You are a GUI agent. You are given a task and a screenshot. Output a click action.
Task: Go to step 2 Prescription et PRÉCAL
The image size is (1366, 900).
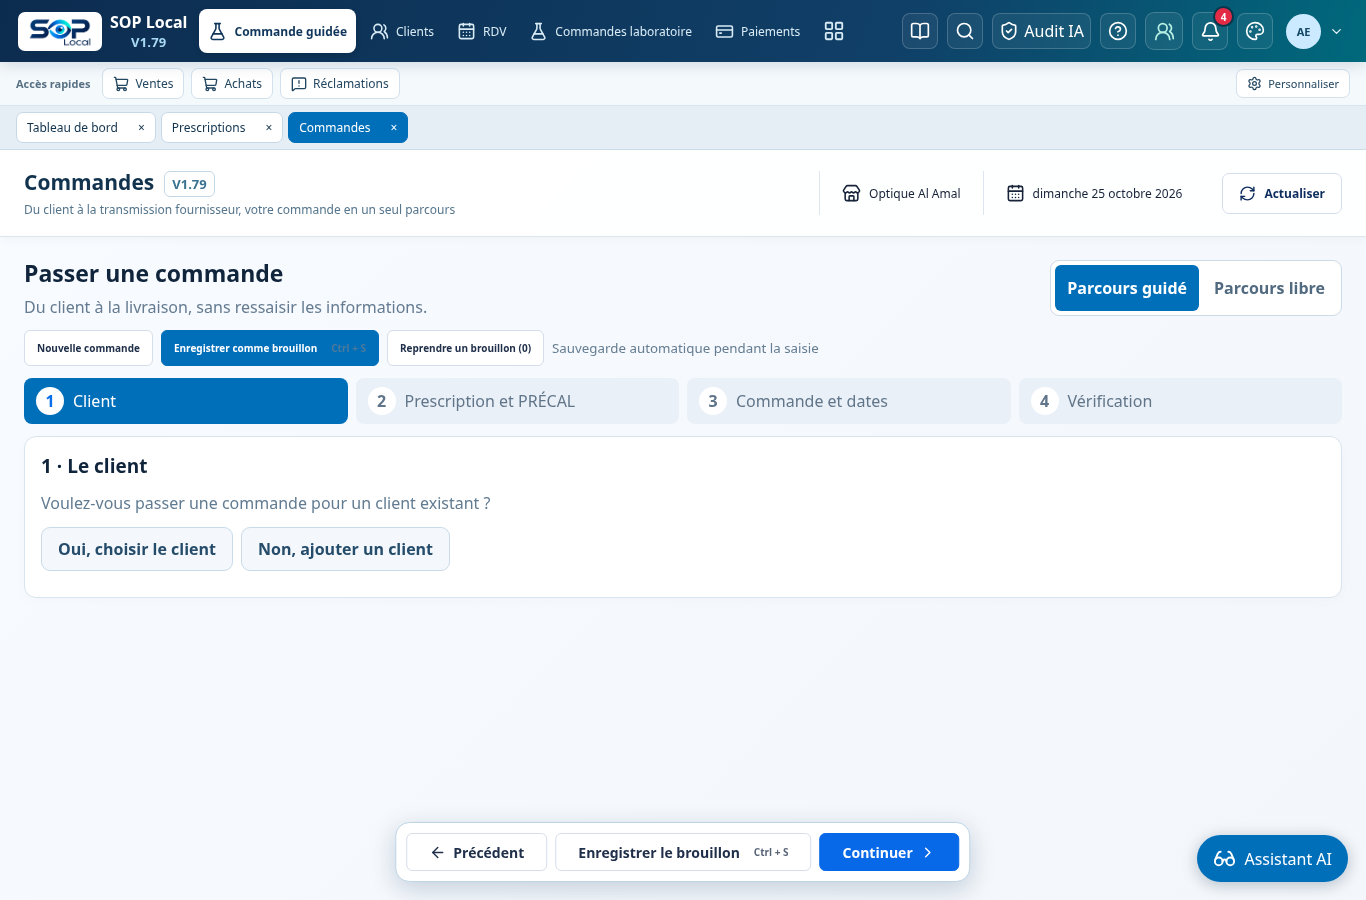[x=517, y=401]
